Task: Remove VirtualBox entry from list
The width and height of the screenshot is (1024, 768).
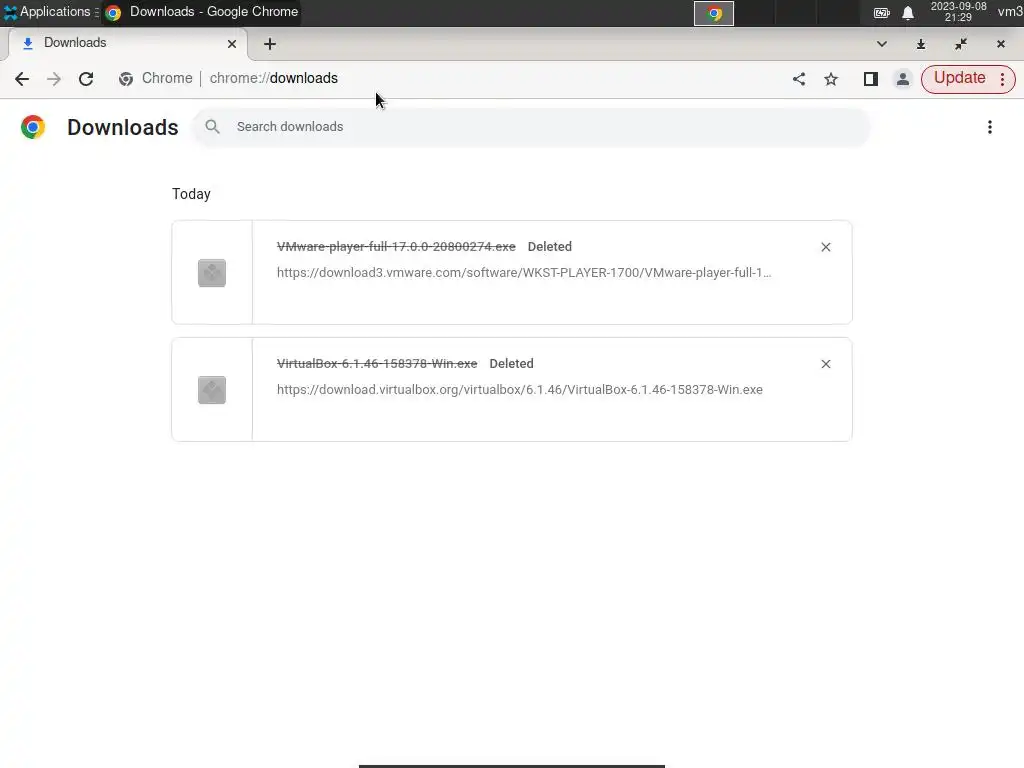Action: click(x=825, y=364)
